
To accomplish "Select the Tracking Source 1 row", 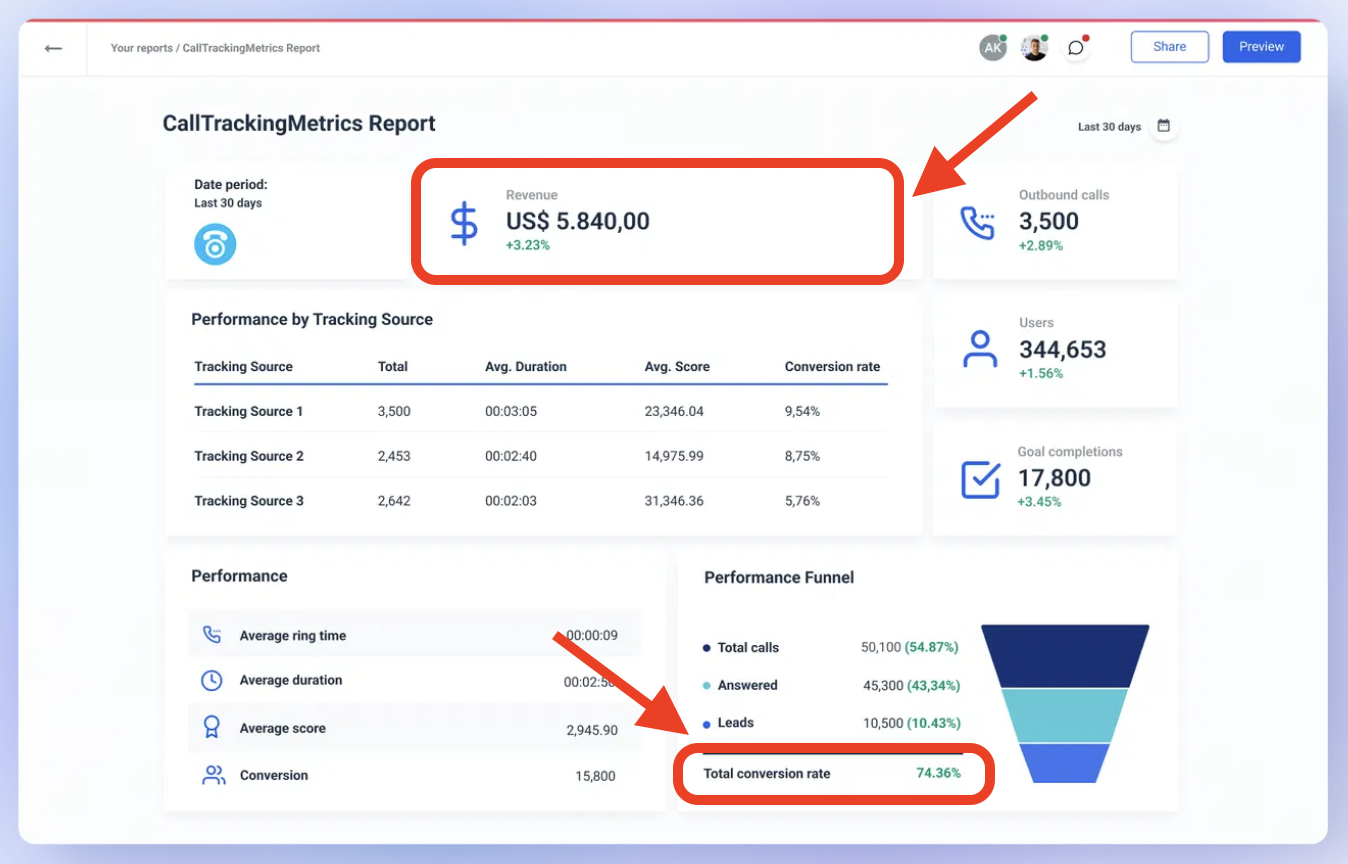I will [x=540, y=411].
